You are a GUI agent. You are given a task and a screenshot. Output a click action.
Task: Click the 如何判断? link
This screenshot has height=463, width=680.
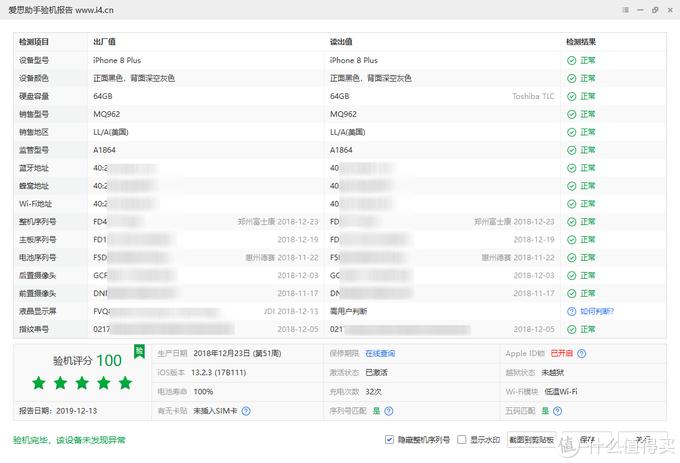click(x=597, y=311)
